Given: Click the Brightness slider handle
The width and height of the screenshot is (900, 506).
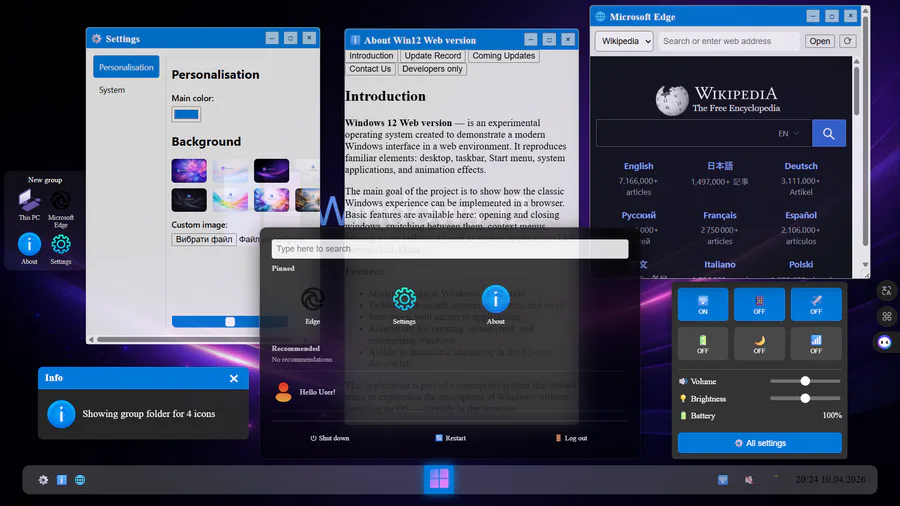Looking at the screenshot, I should [x=805, y=398].
